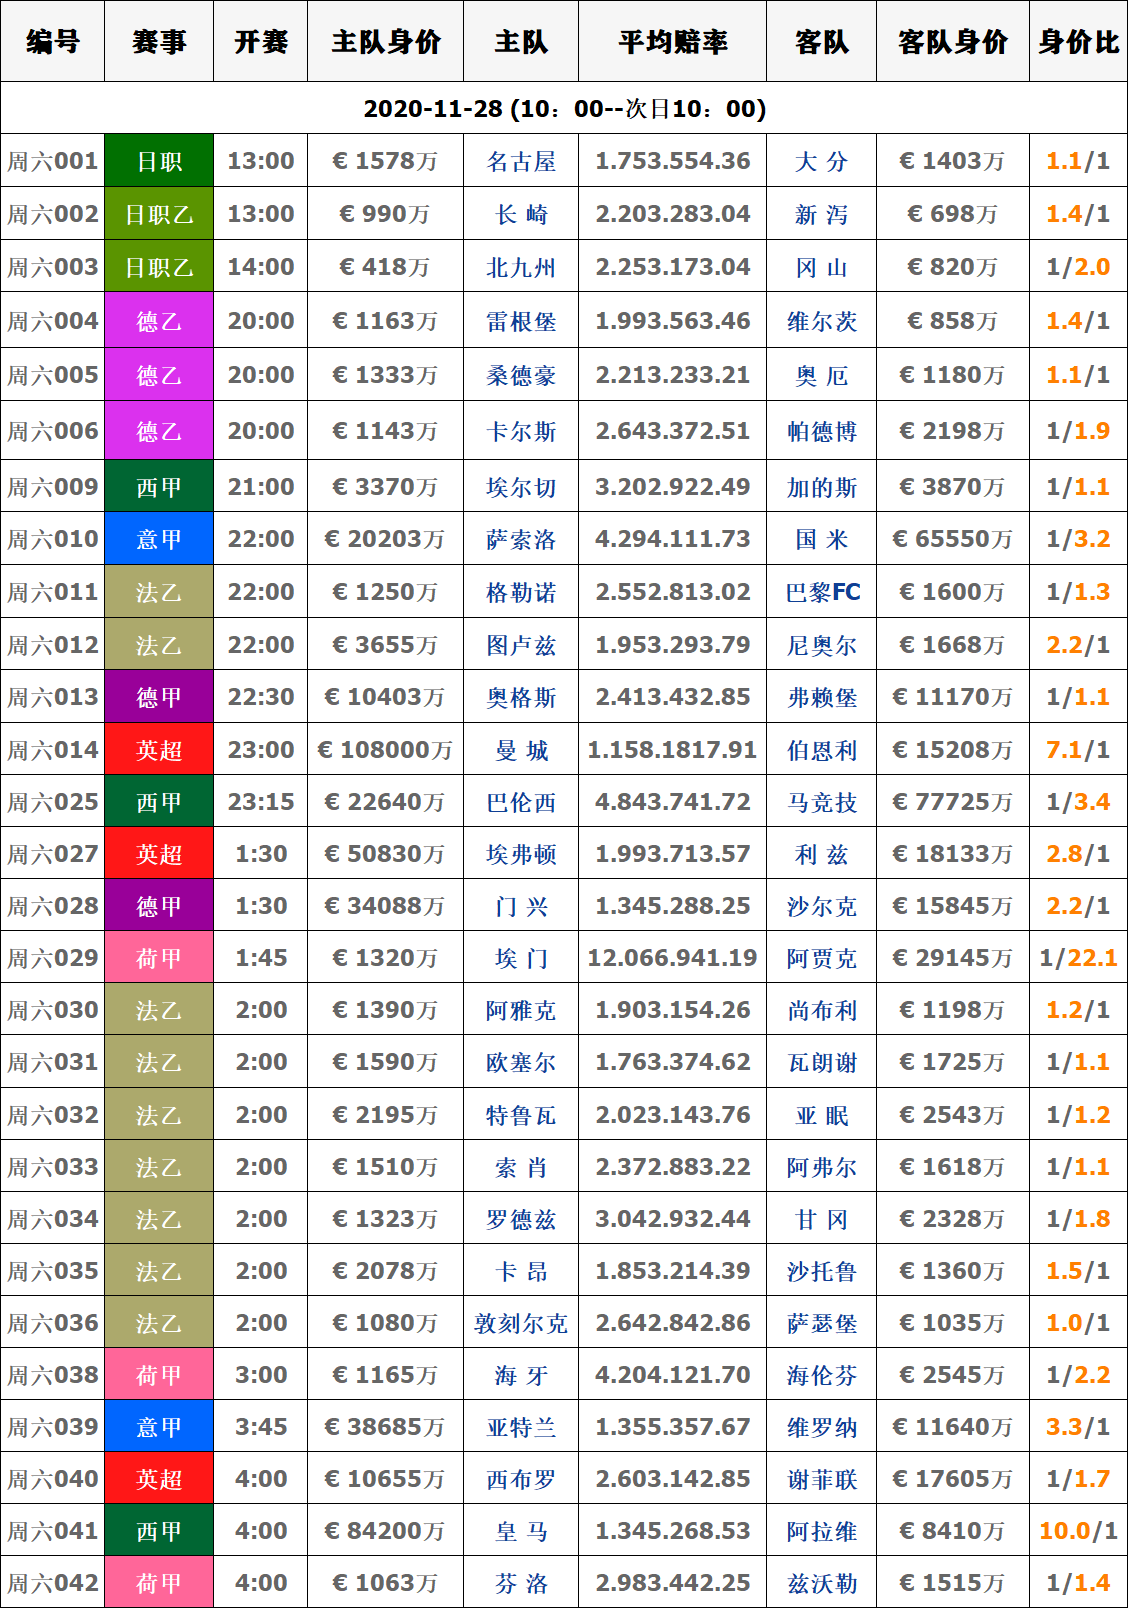The width and height of the screenshot is (1128, 1608).
Task: Click the 7.1/1 value ratio cell
Action: [x=1078, y=751]
